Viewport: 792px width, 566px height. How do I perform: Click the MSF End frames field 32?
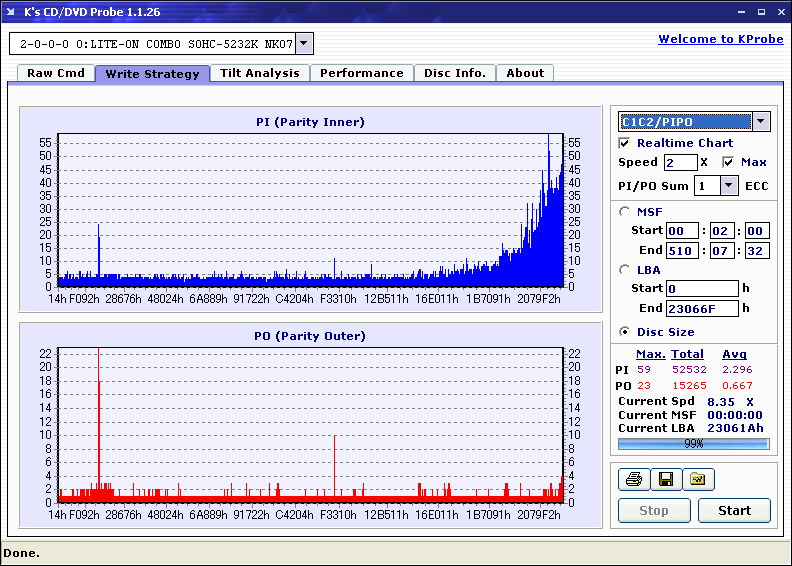(757, 250)
